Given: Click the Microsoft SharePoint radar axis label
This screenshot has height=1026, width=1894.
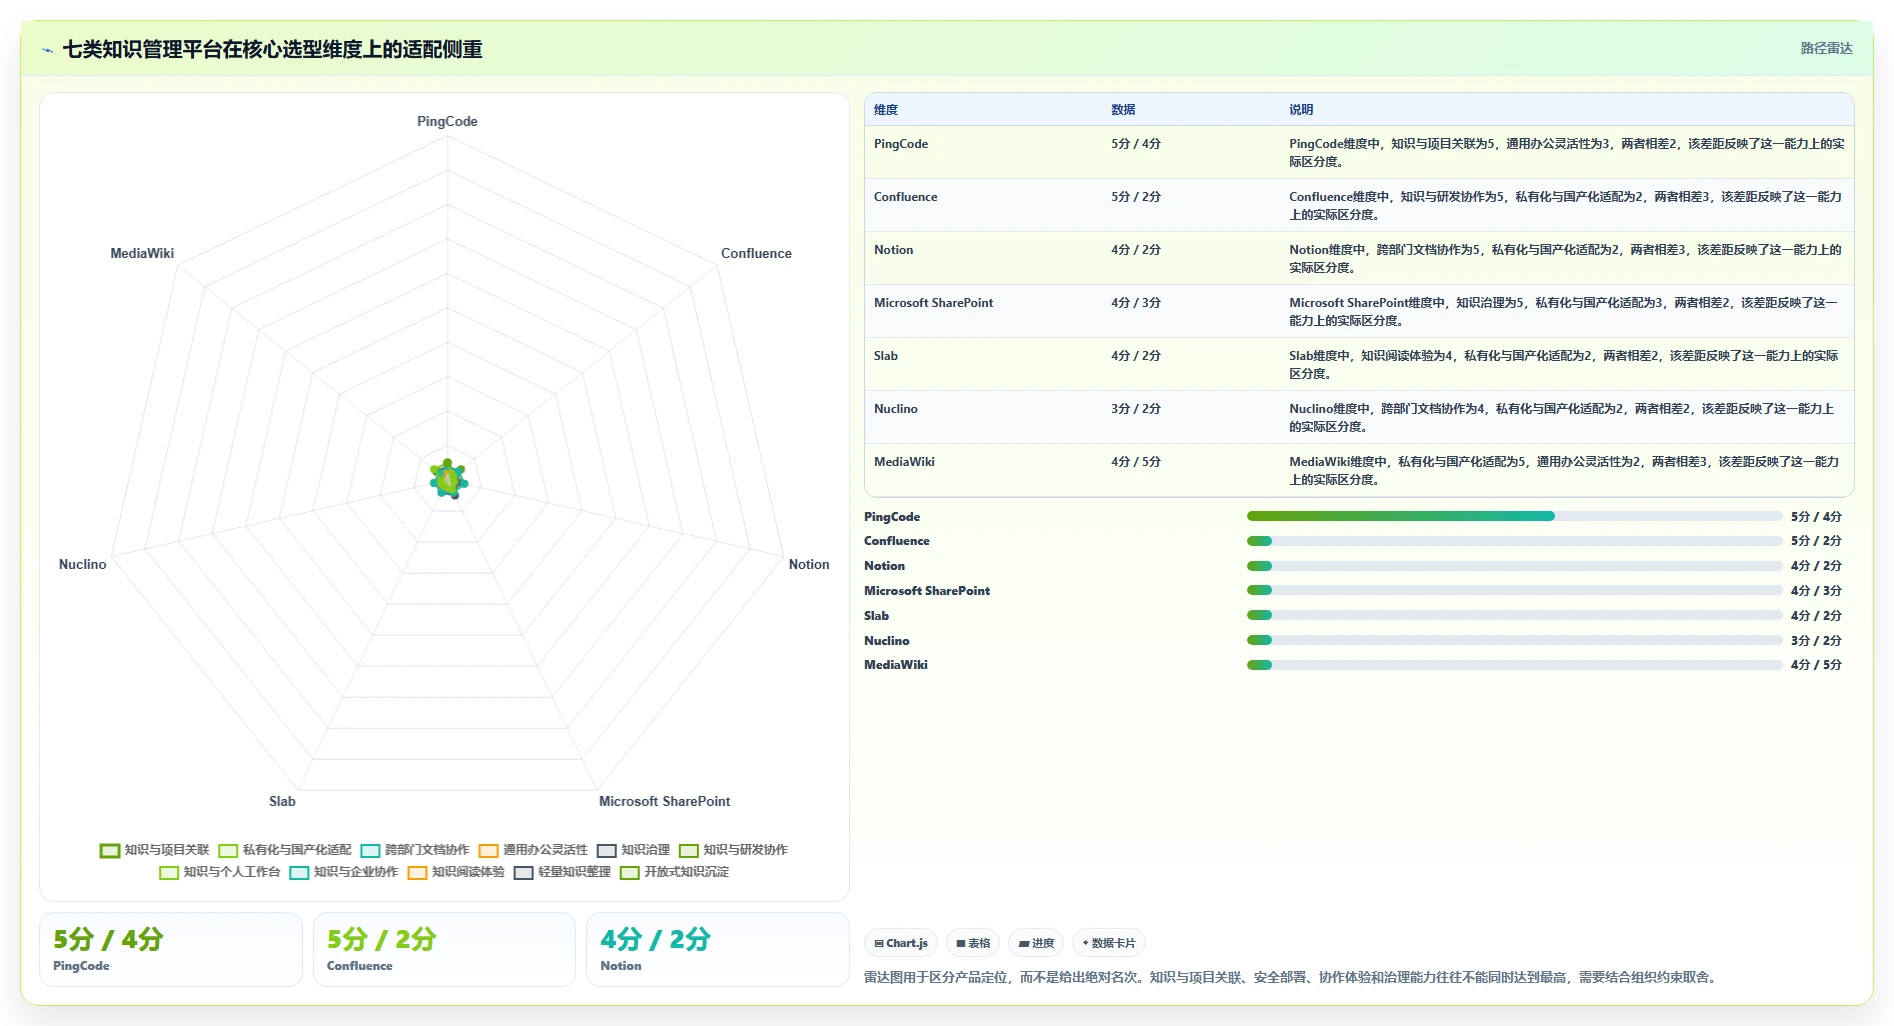Looking at the screenshot, I should tap(664, 801).
